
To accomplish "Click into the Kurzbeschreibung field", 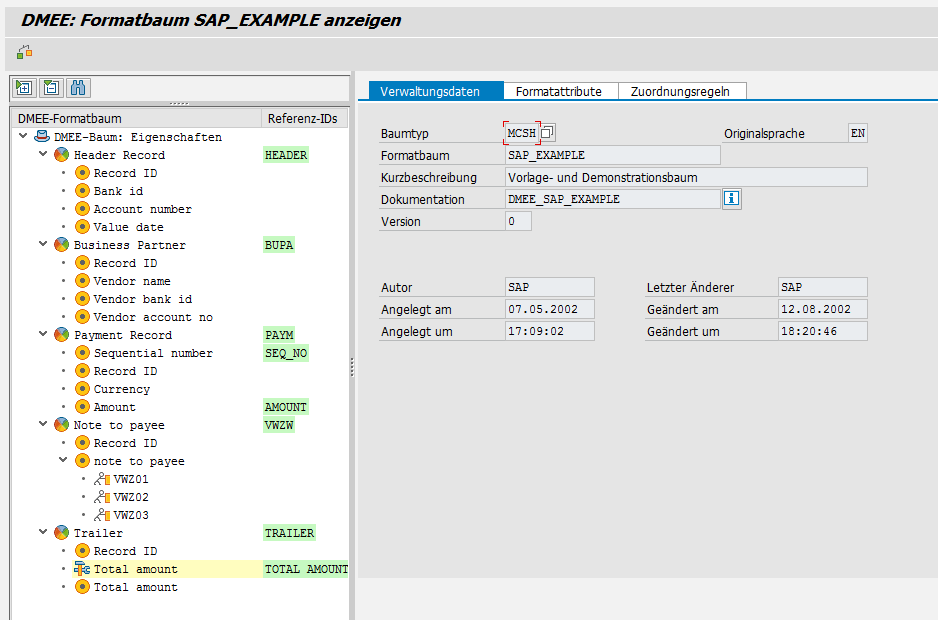I will tap(685, 177).
